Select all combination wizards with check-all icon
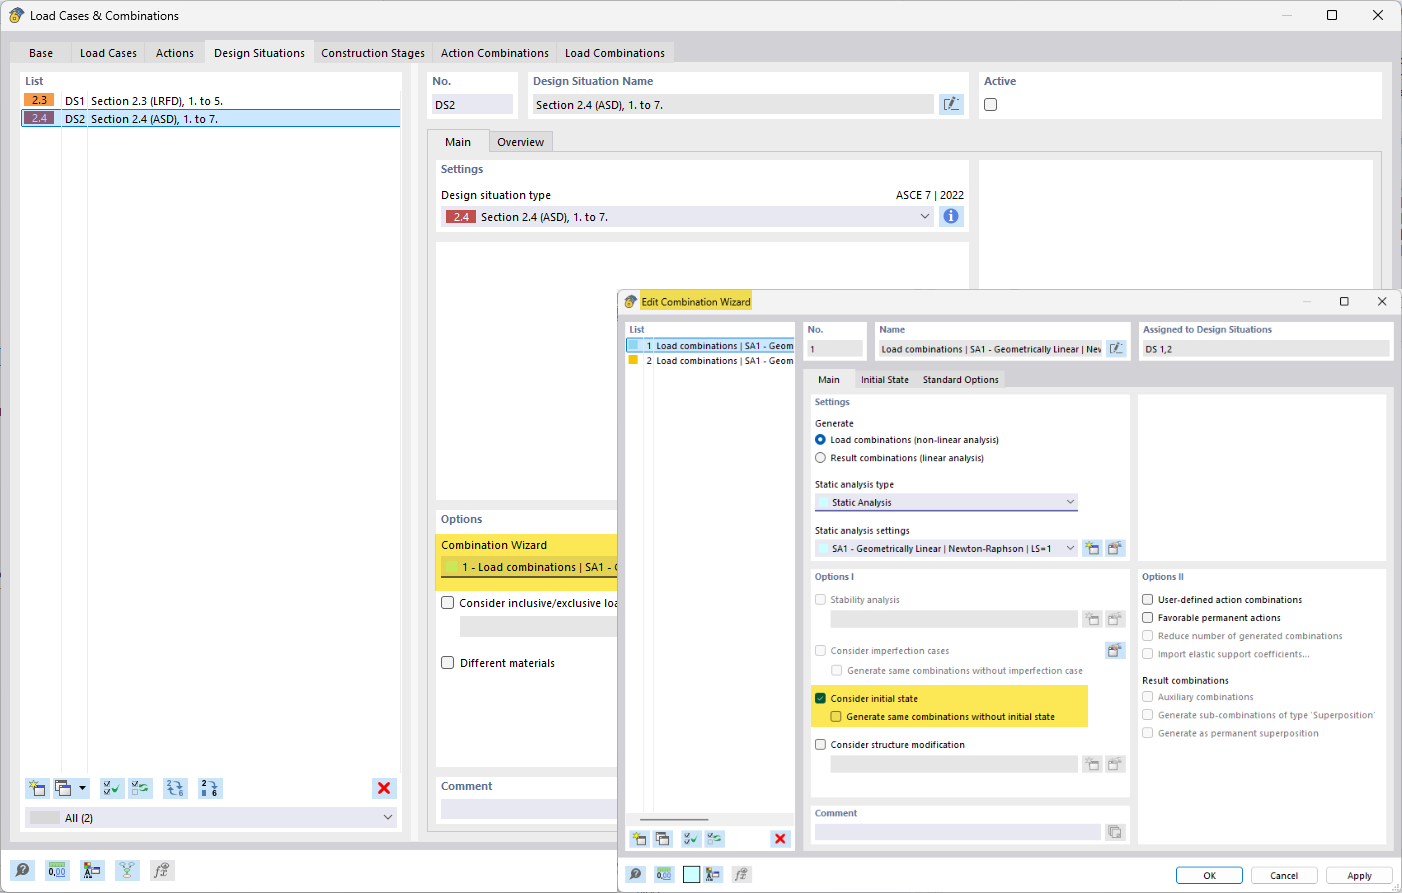 pyautogui.click(x=691, y=838)
